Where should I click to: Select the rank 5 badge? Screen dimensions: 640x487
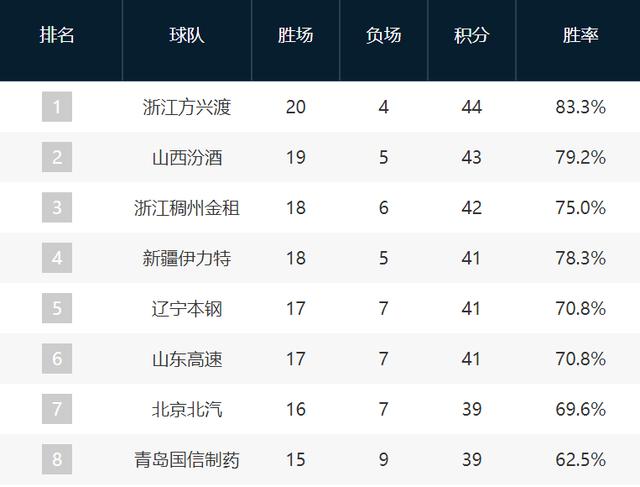click(x=57, y=308)
